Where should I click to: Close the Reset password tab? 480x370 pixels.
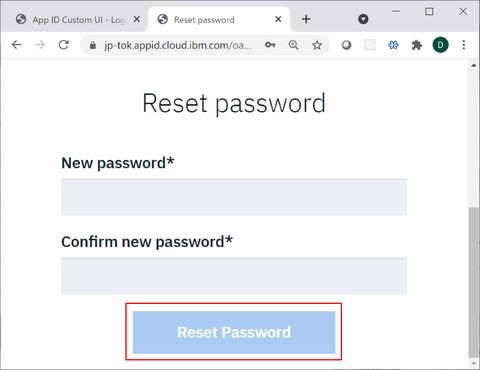pos(278,19)
